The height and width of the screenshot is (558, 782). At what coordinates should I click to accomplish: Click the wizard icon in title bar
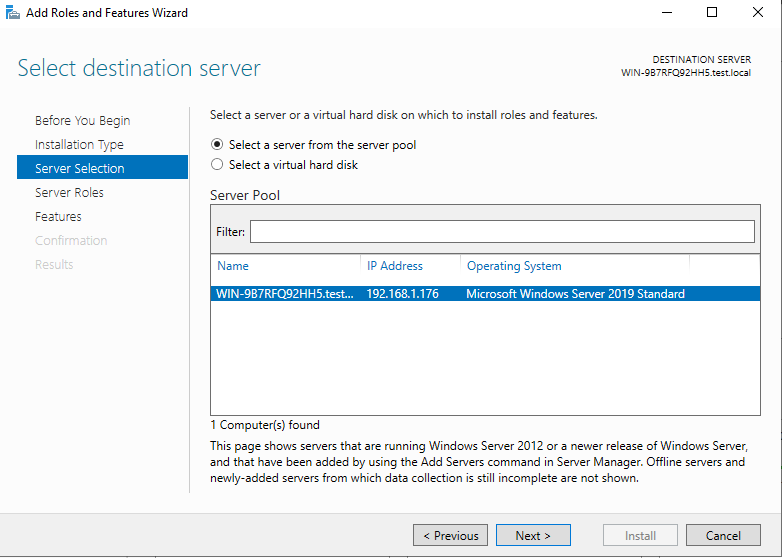(x=12, y=13)
